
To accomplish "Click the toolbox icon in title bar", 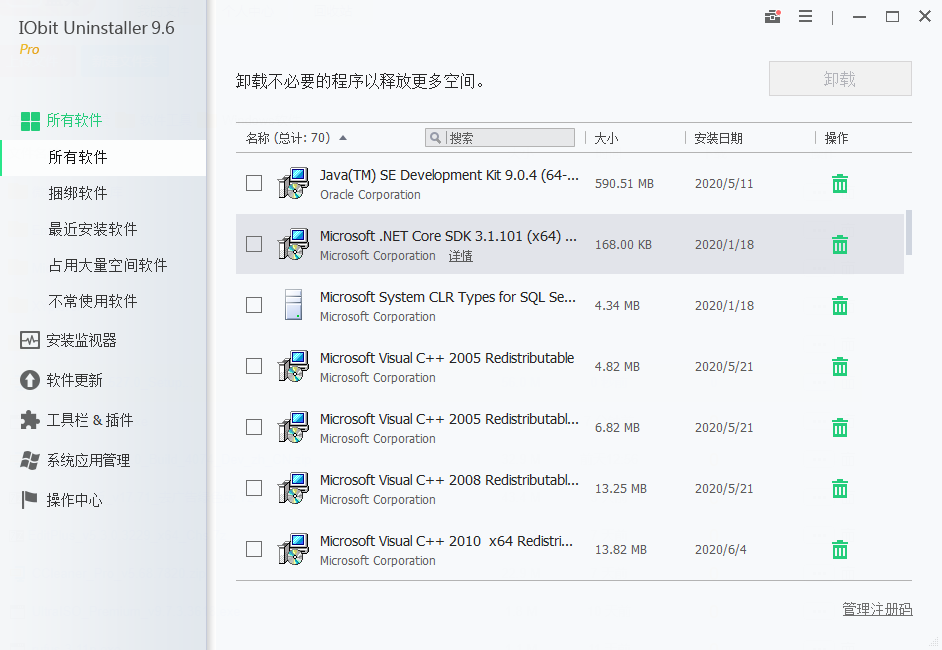I will [x=773, y=16].
